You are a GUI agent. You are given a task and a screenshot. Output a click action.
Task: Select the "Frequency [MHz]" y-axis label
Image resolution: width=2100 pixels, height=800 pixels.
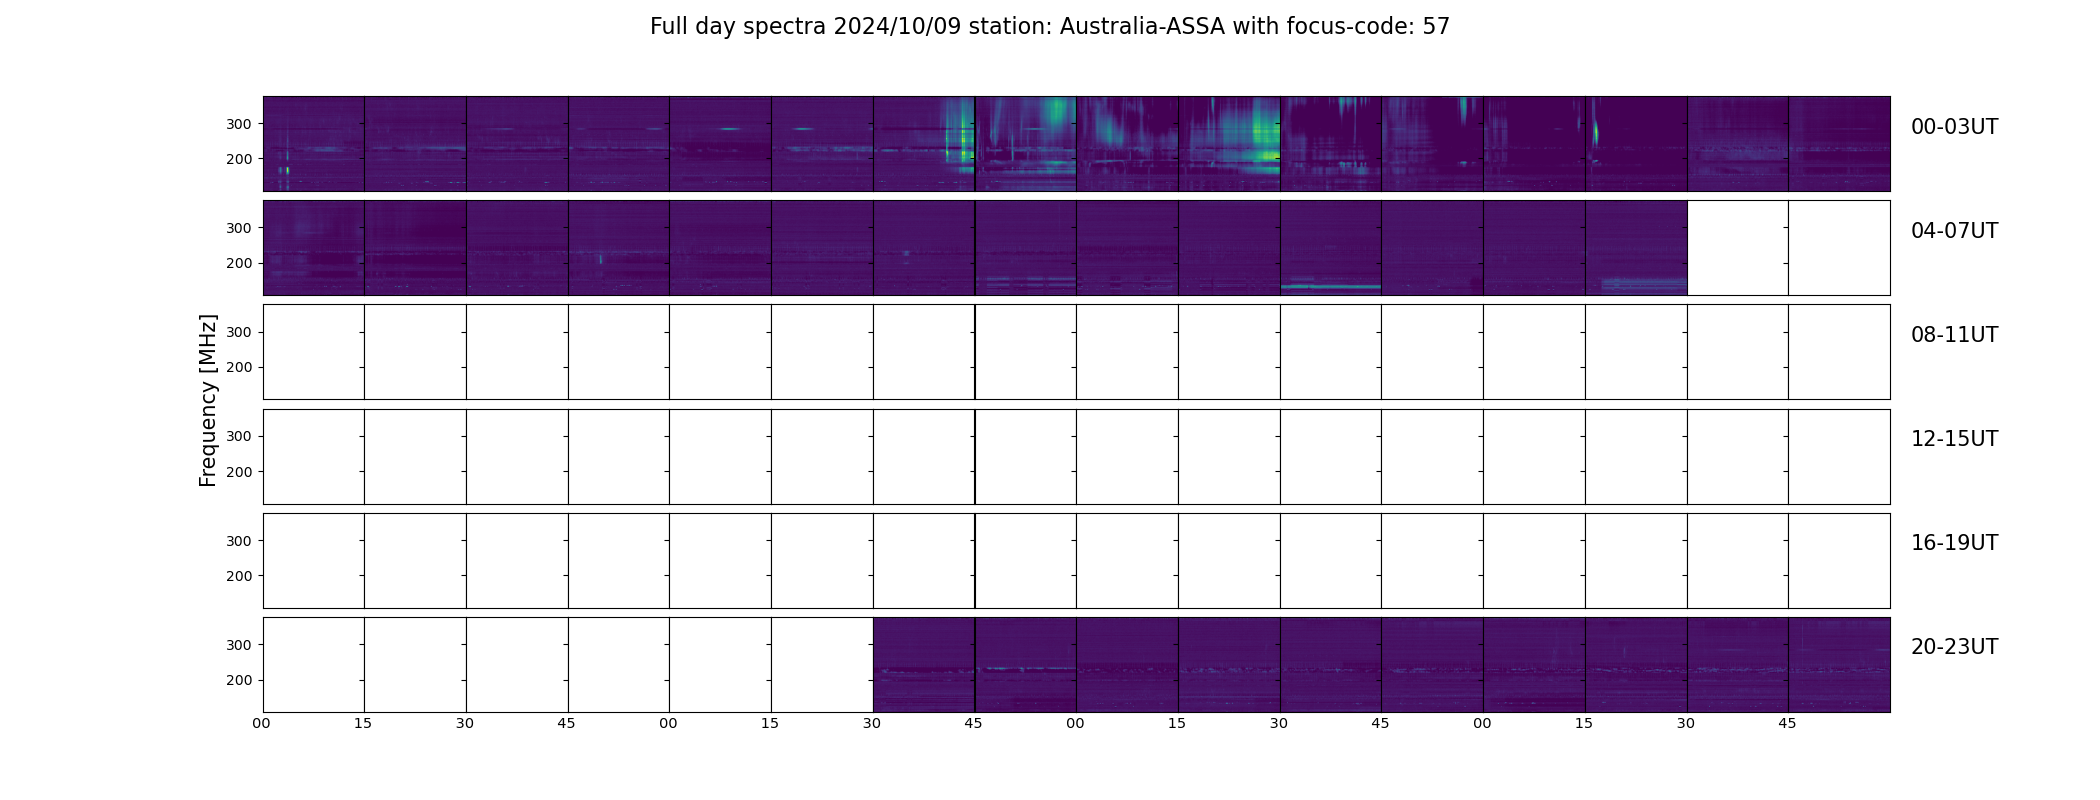click(x=208, y=400)
